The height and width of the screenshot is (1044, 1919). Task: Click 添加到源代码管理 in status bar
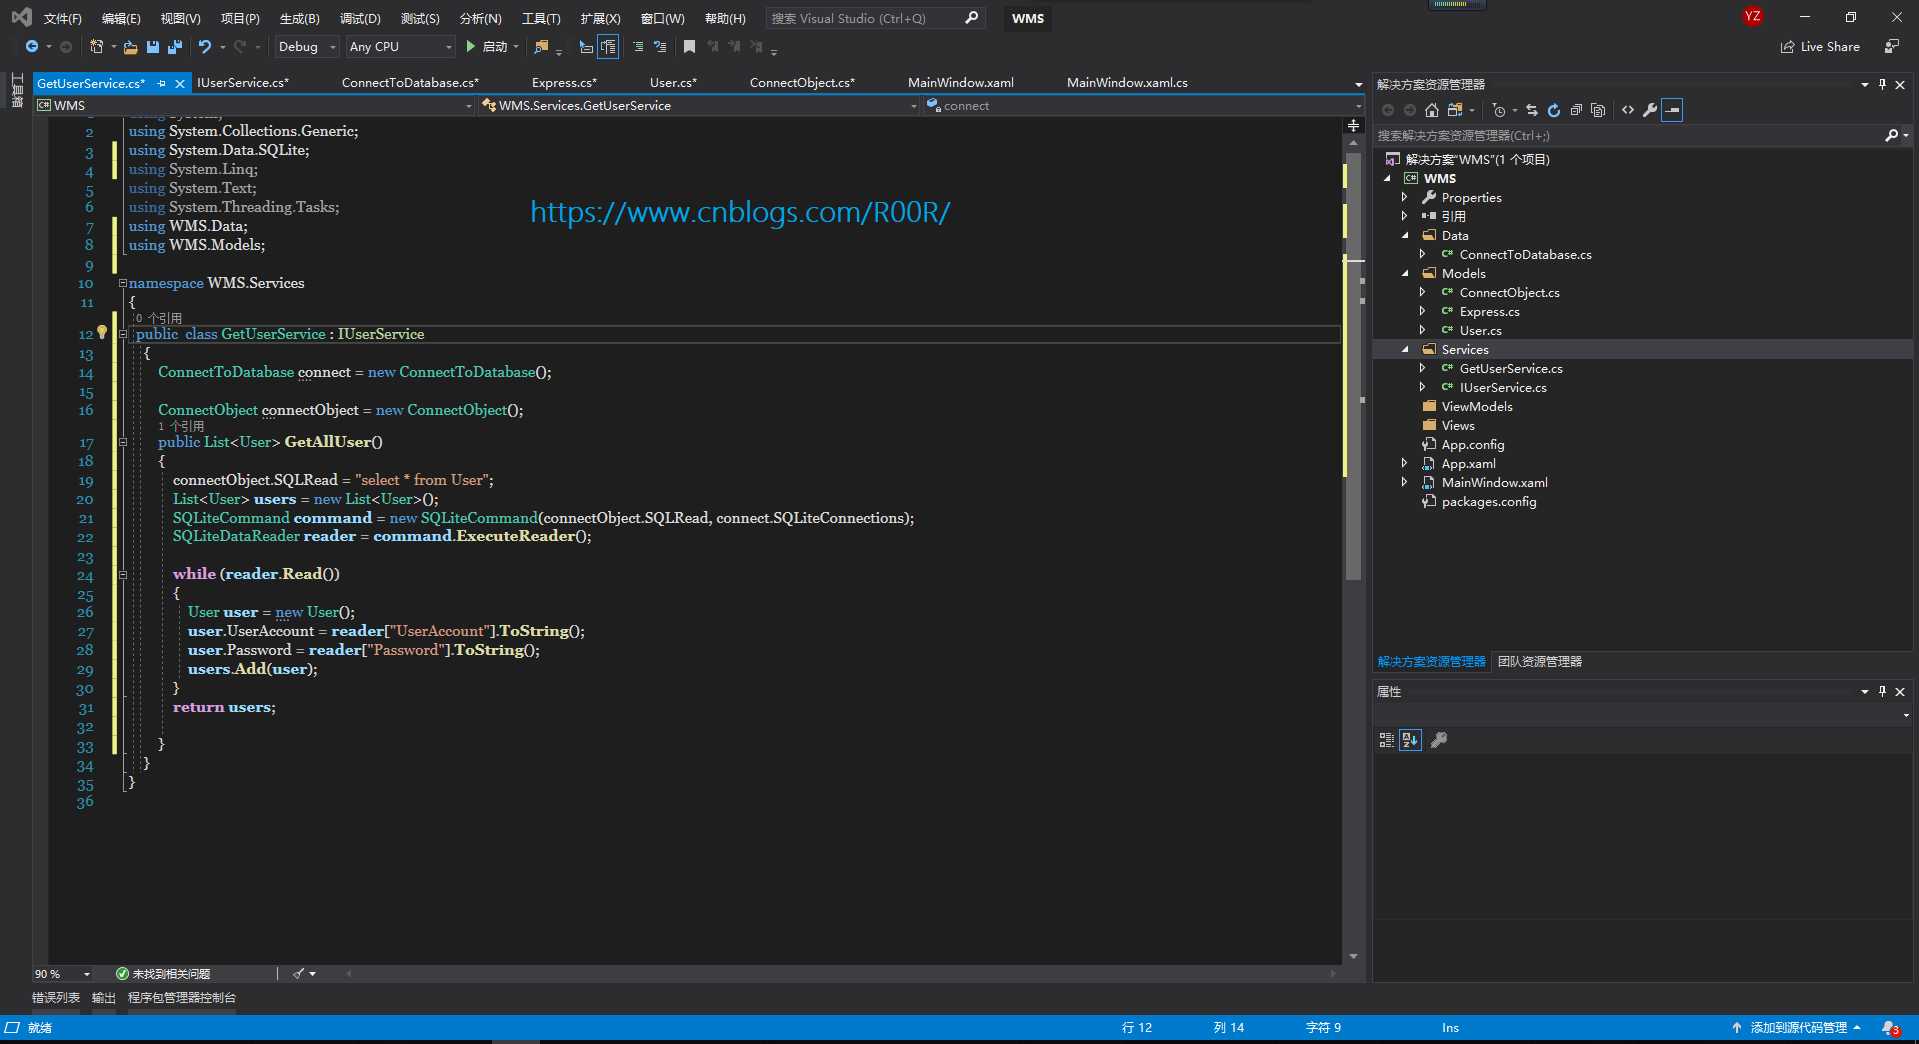click(x=1798, y=1028)
